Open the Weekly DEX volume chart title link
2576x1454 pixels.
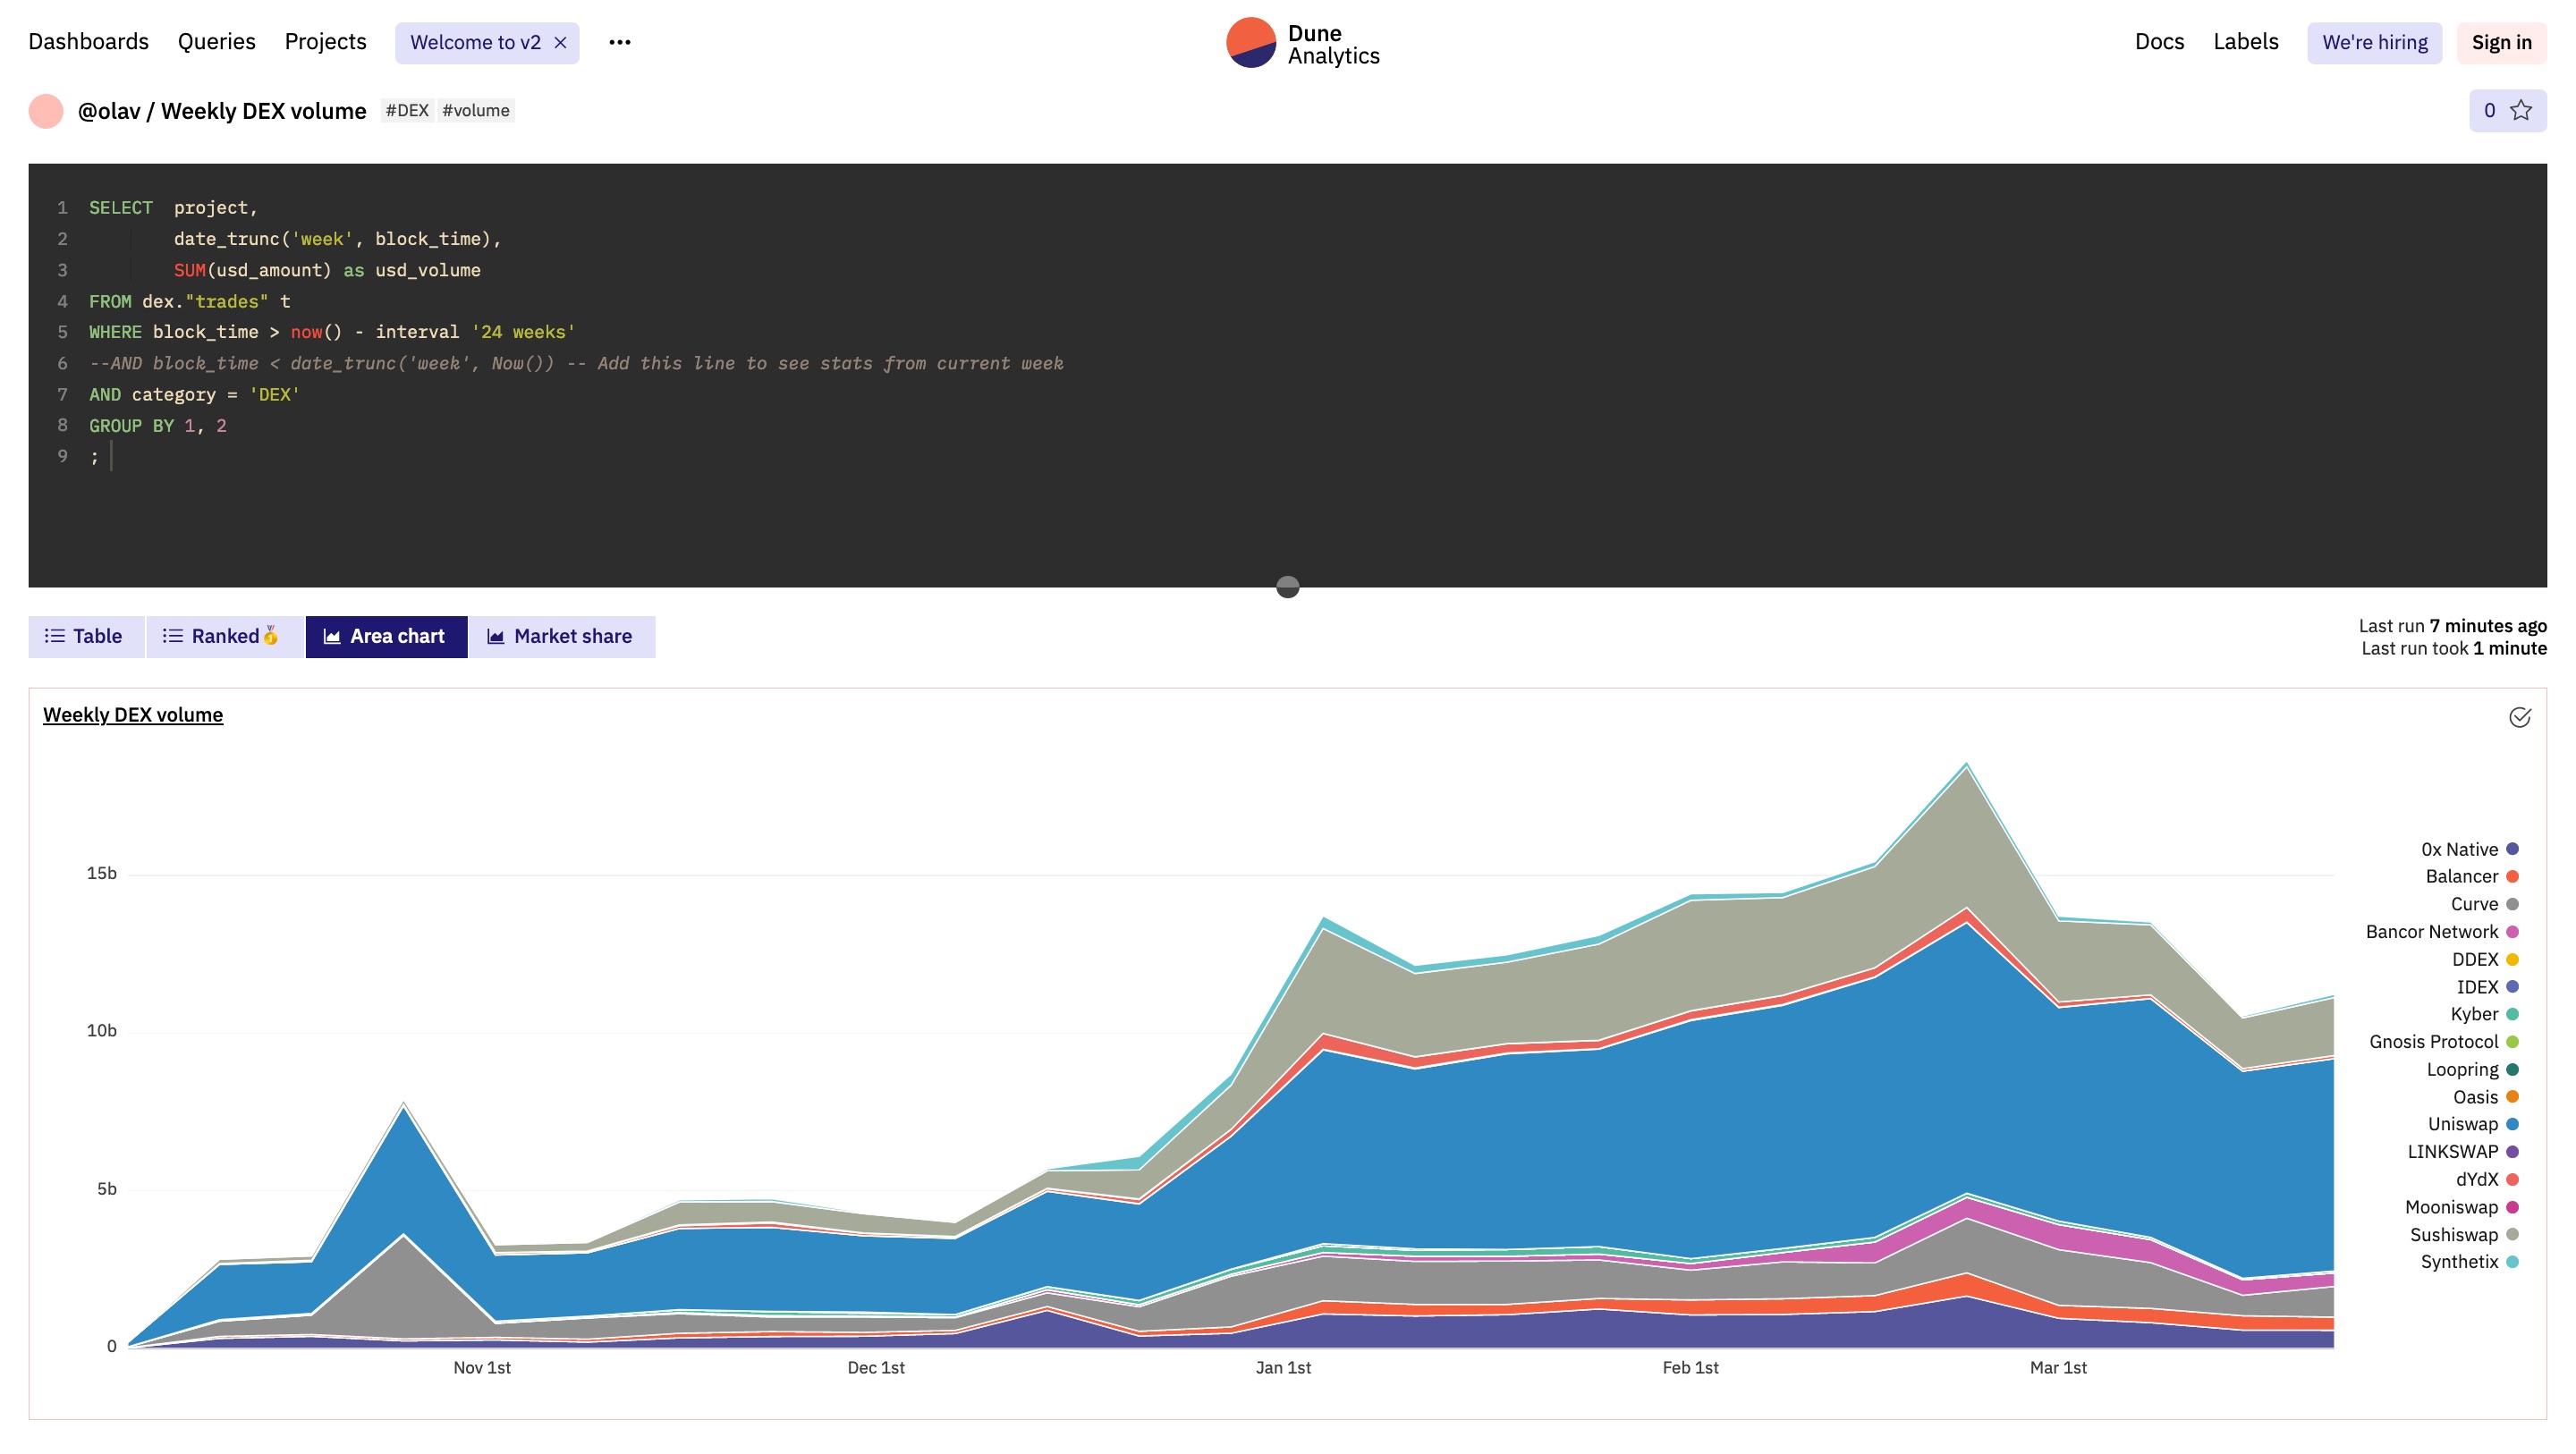(x=133, y=715)
